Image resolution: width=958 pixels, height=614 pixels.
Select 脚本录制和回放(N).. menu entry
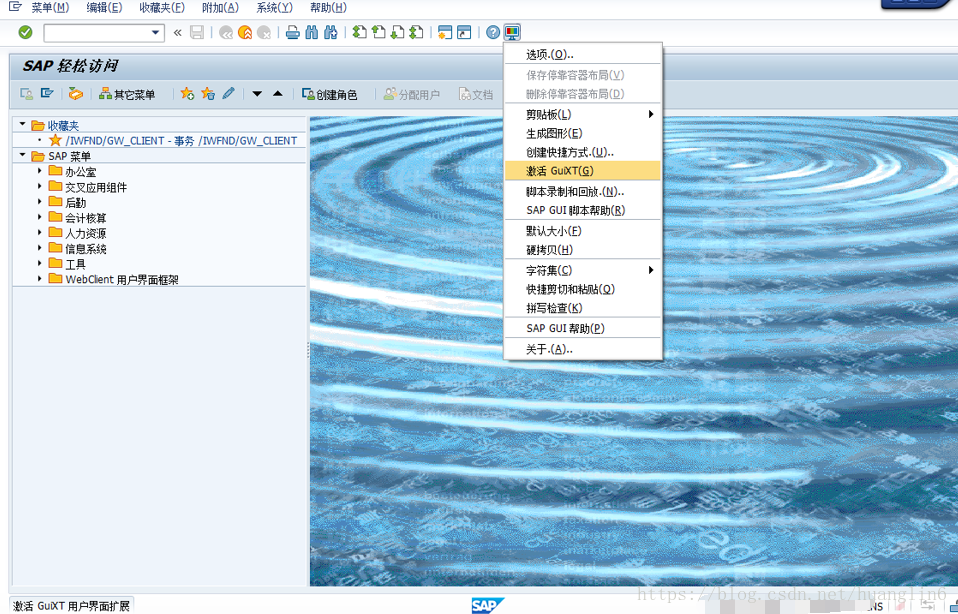[x=583, y=191]
